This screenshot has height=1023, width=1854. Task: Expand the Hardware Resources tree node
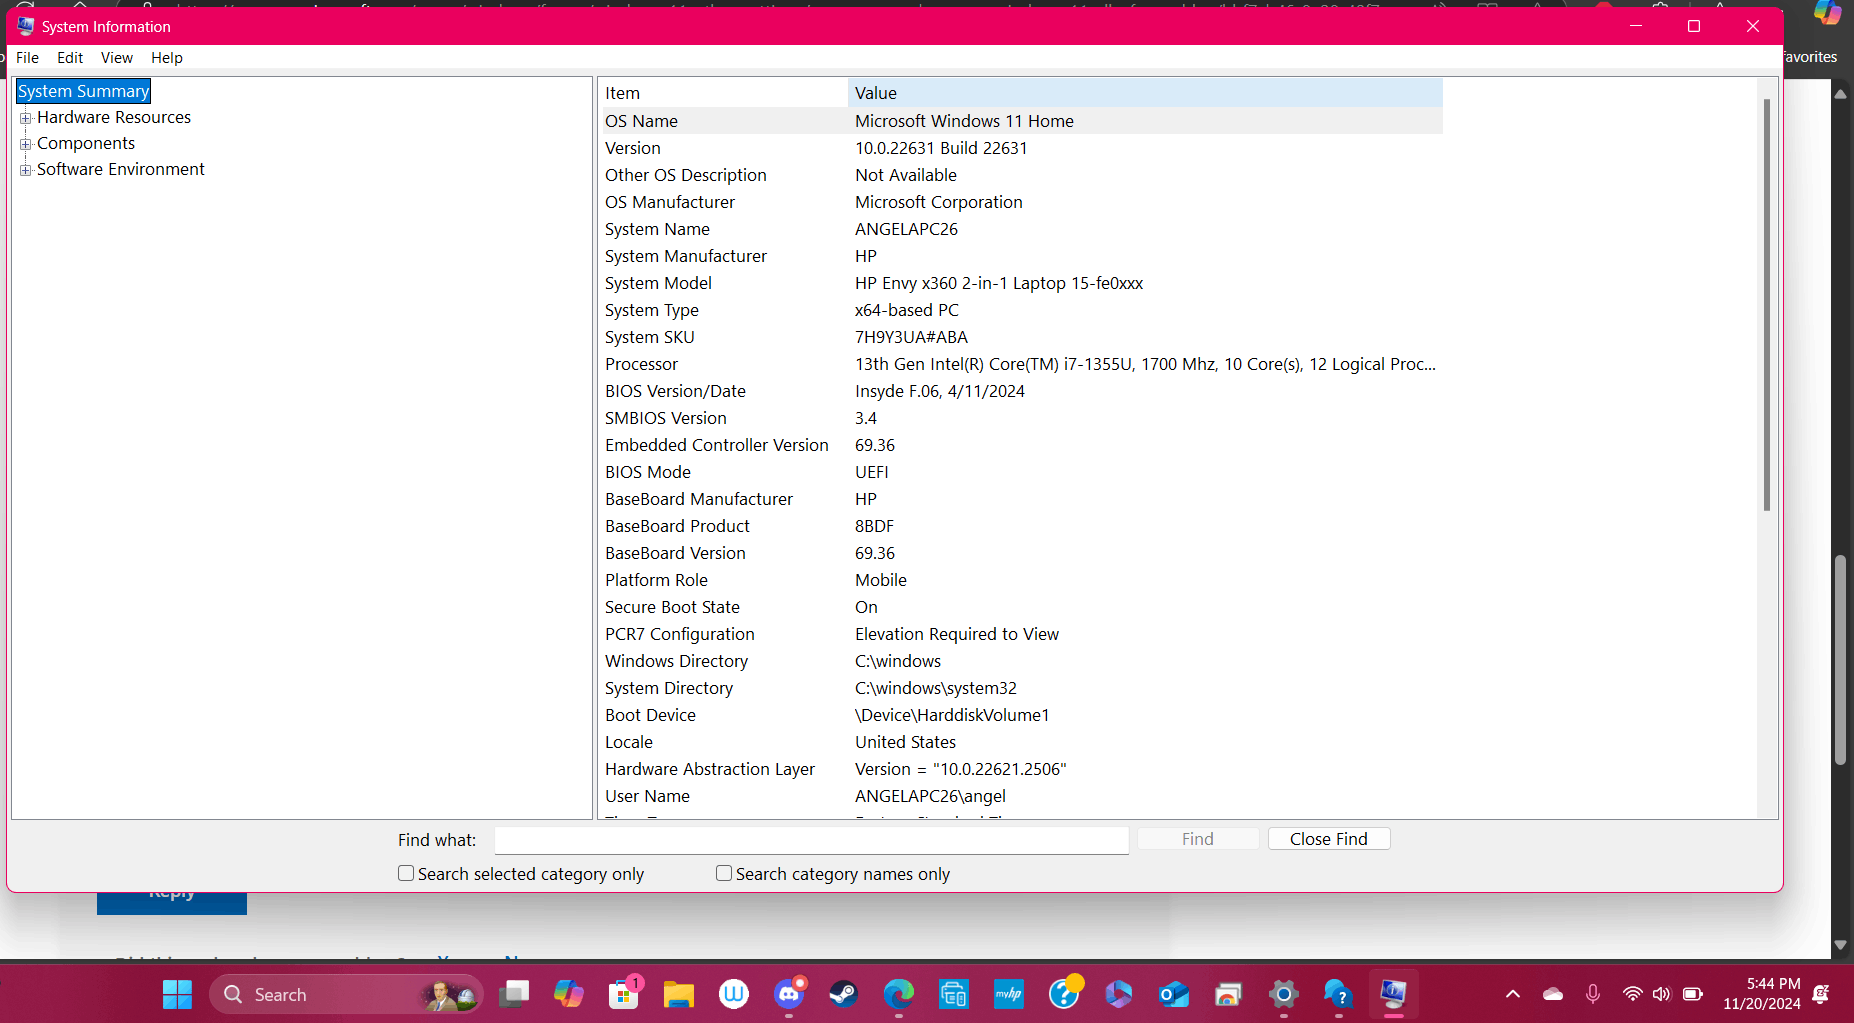26,117
